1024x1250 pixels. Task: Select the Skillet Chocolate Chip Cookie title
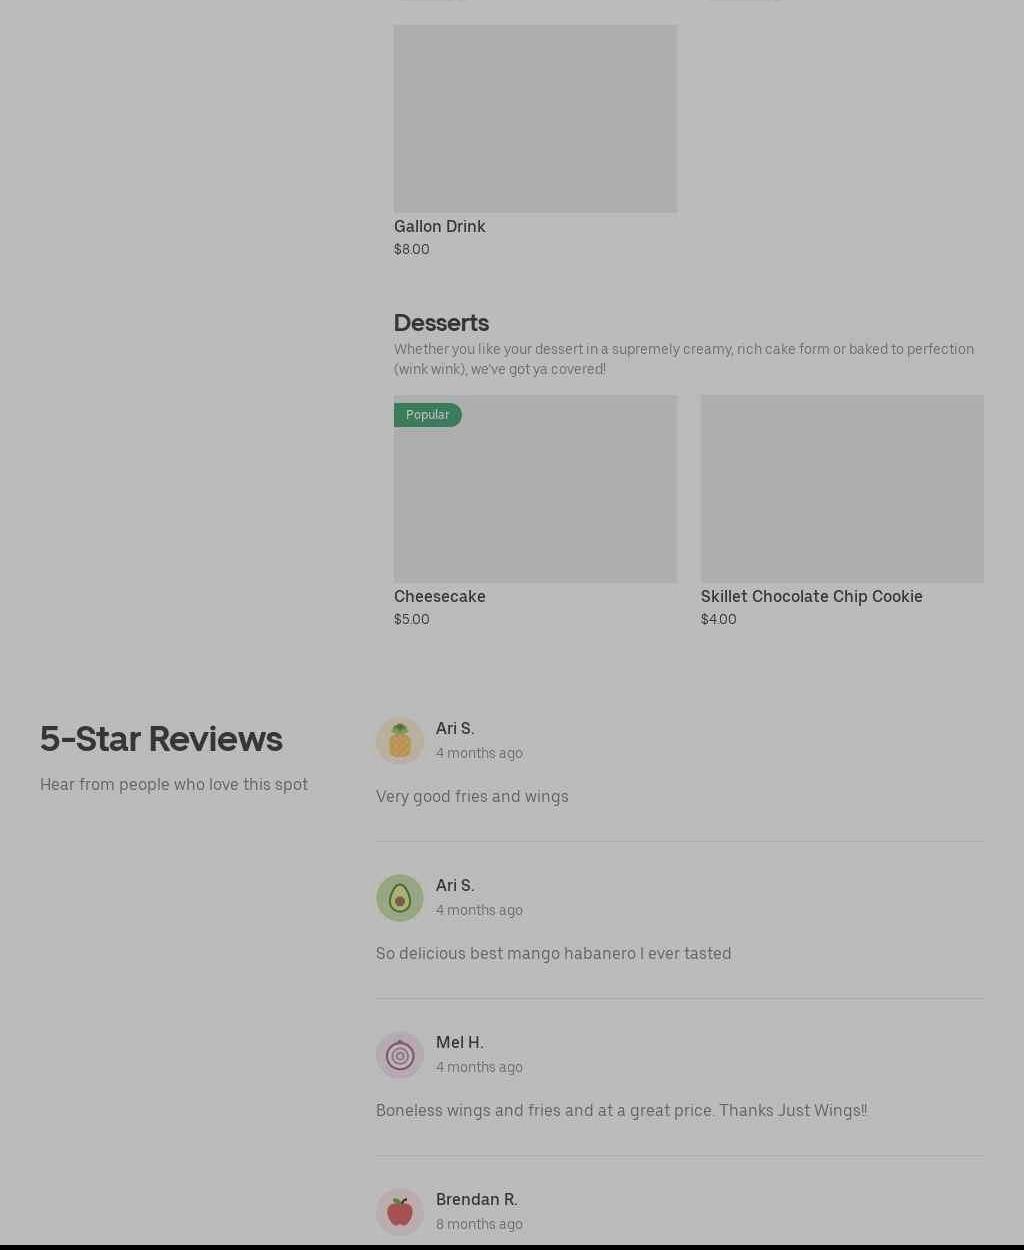812,597
